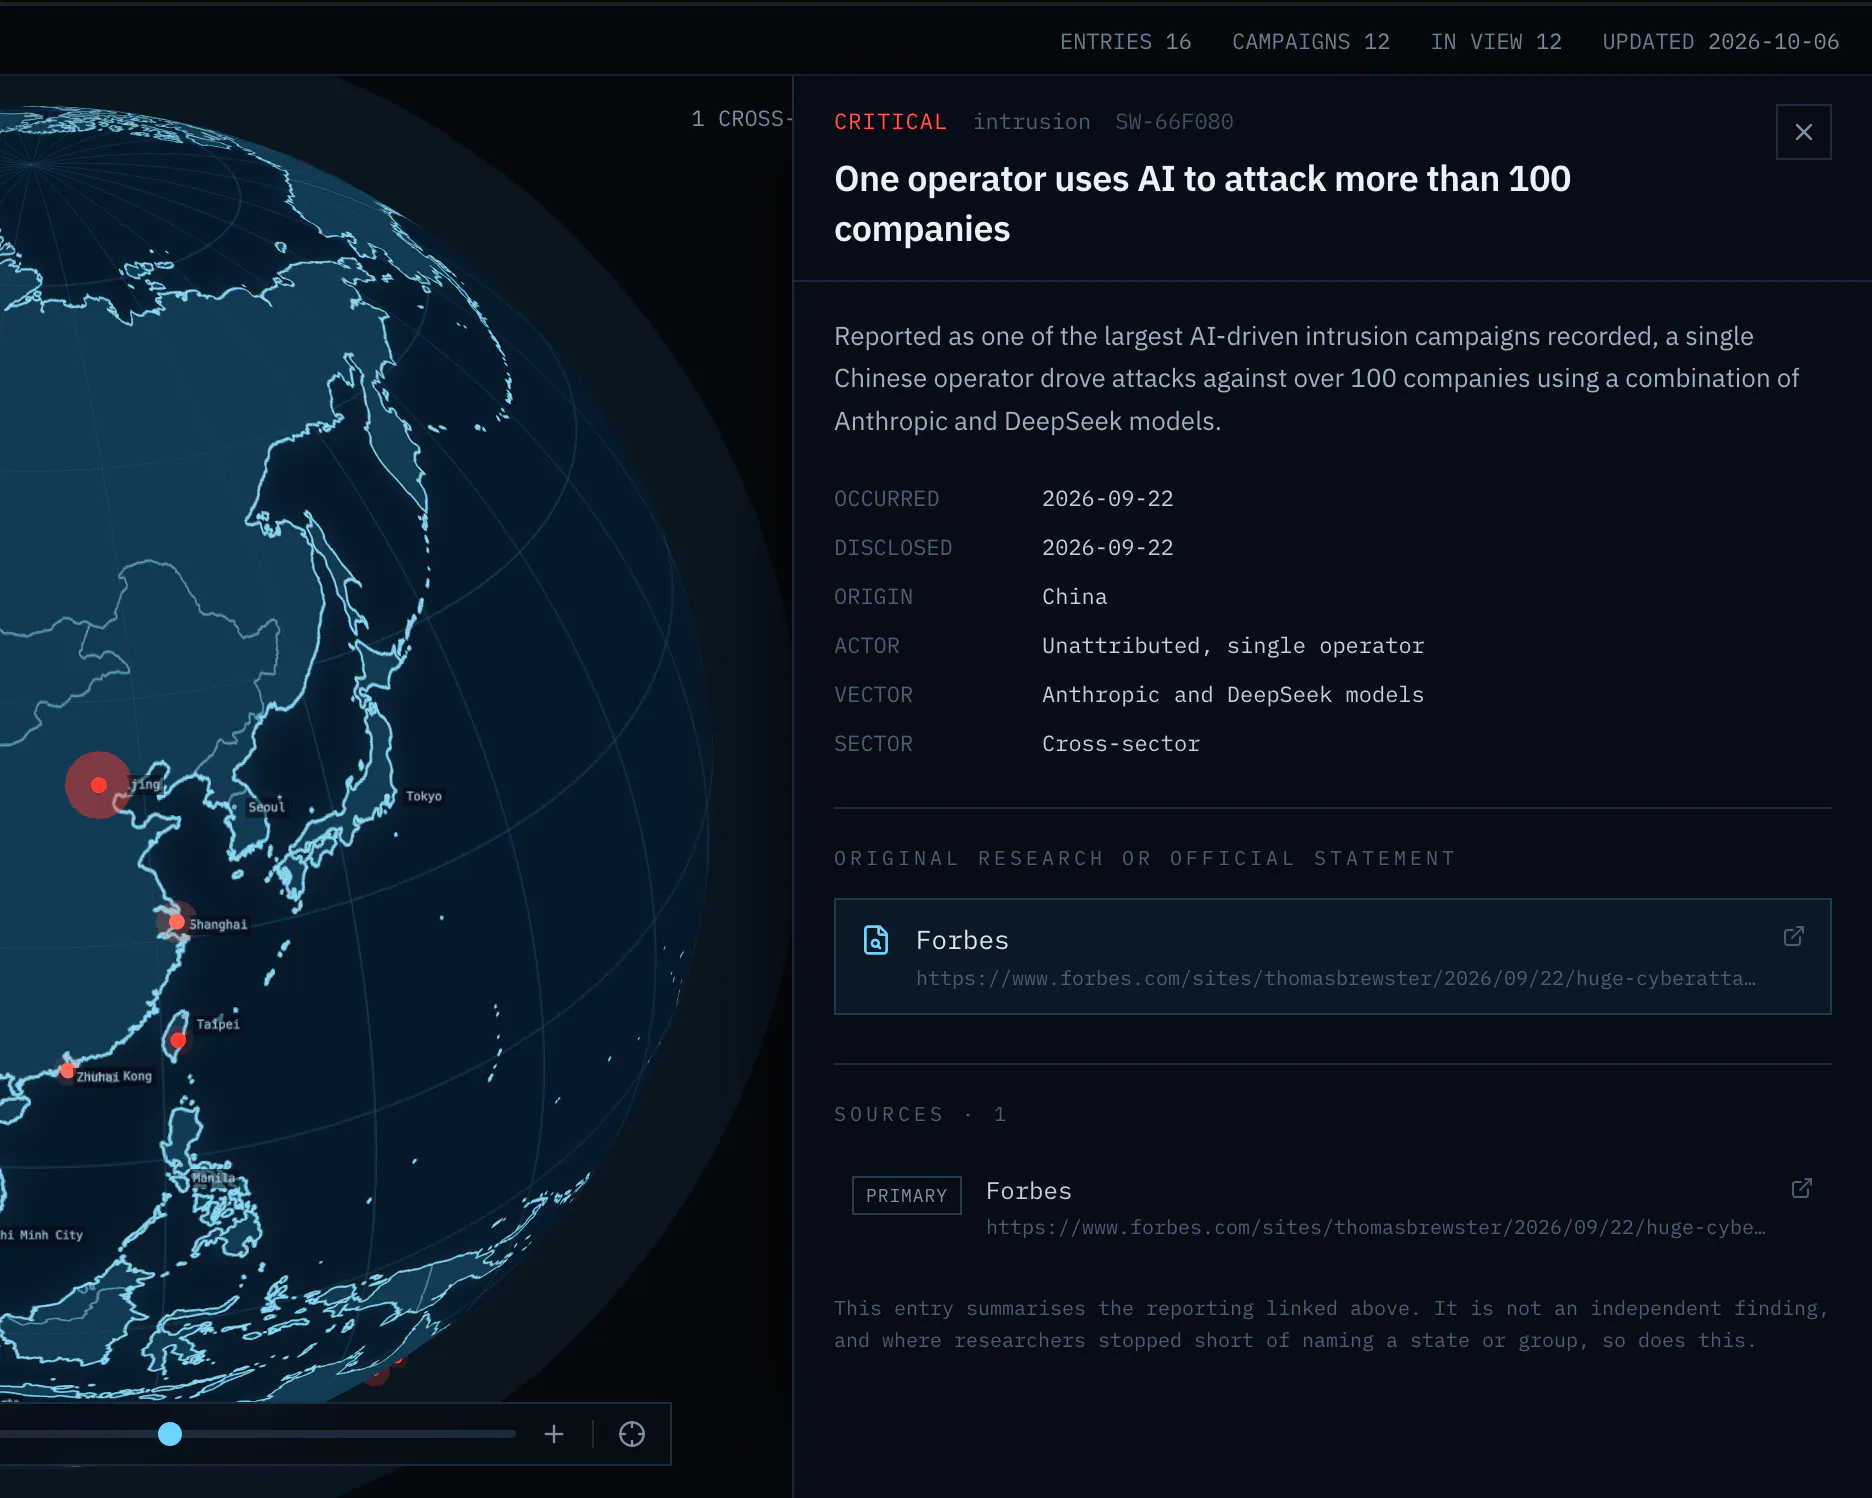The width and height of the screenshot is (1872, 1498).
Task: Open external link icon on Forbes research card
Action: click(x=1794, y=936)
